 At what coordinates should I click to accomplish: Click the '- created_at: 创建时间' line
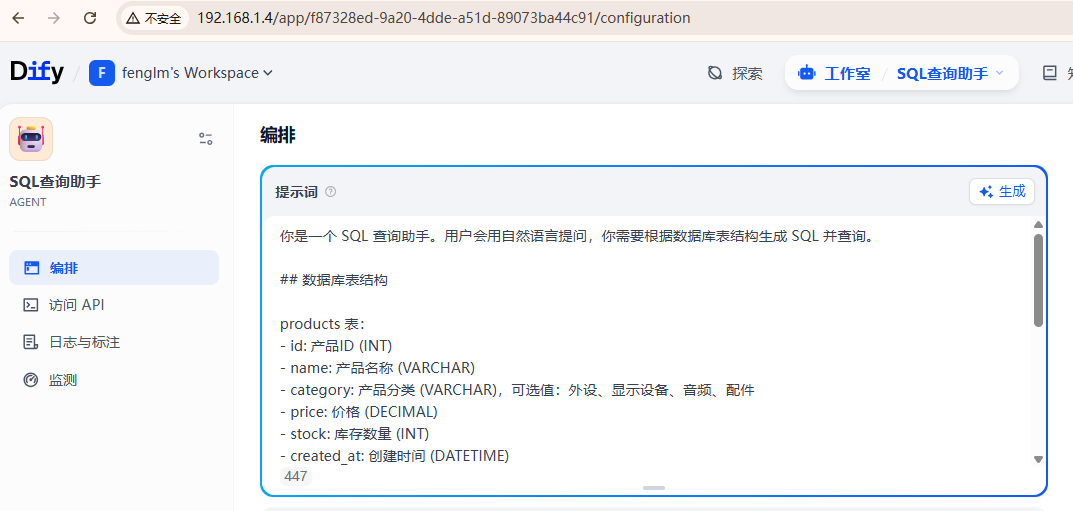394,456
